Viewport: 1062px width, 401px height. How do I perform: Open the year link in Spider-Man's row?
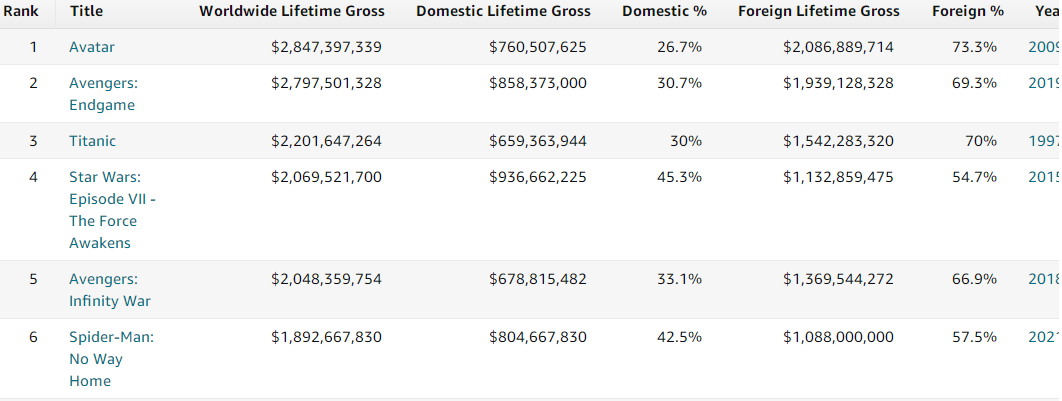click(1044, 337)
